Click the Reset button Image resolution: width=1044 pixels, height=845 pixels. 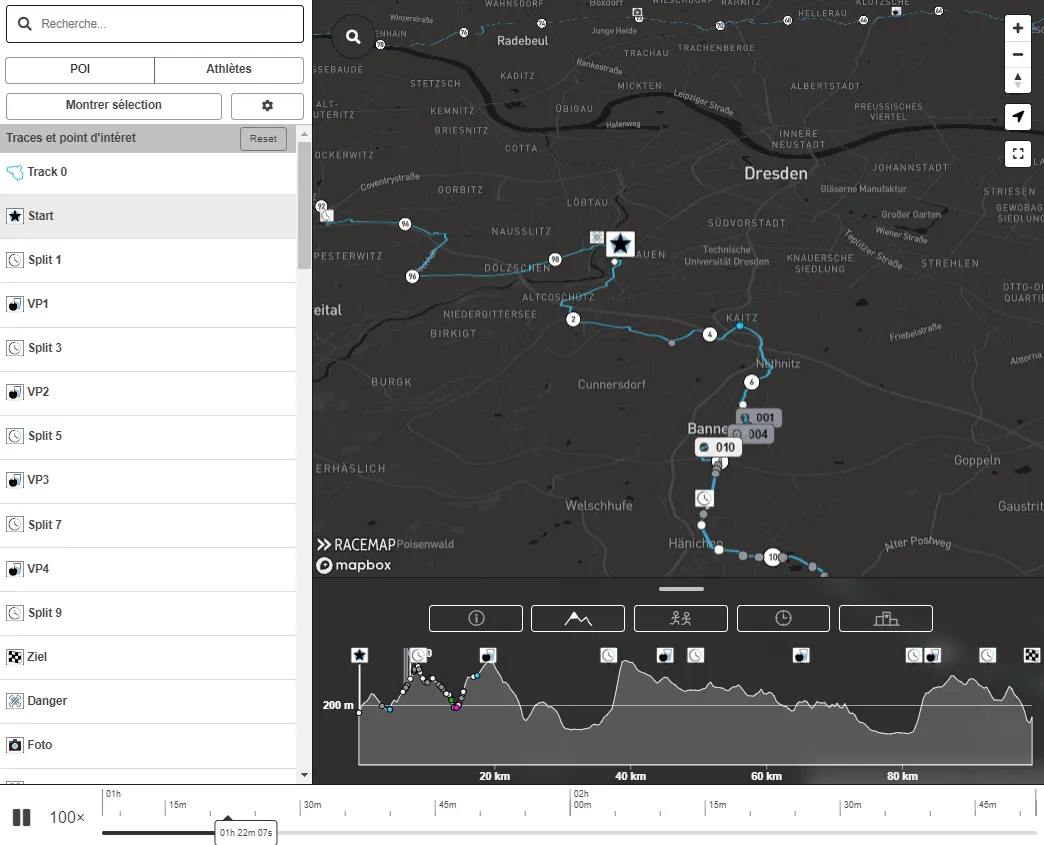click(x=263, y=139)
